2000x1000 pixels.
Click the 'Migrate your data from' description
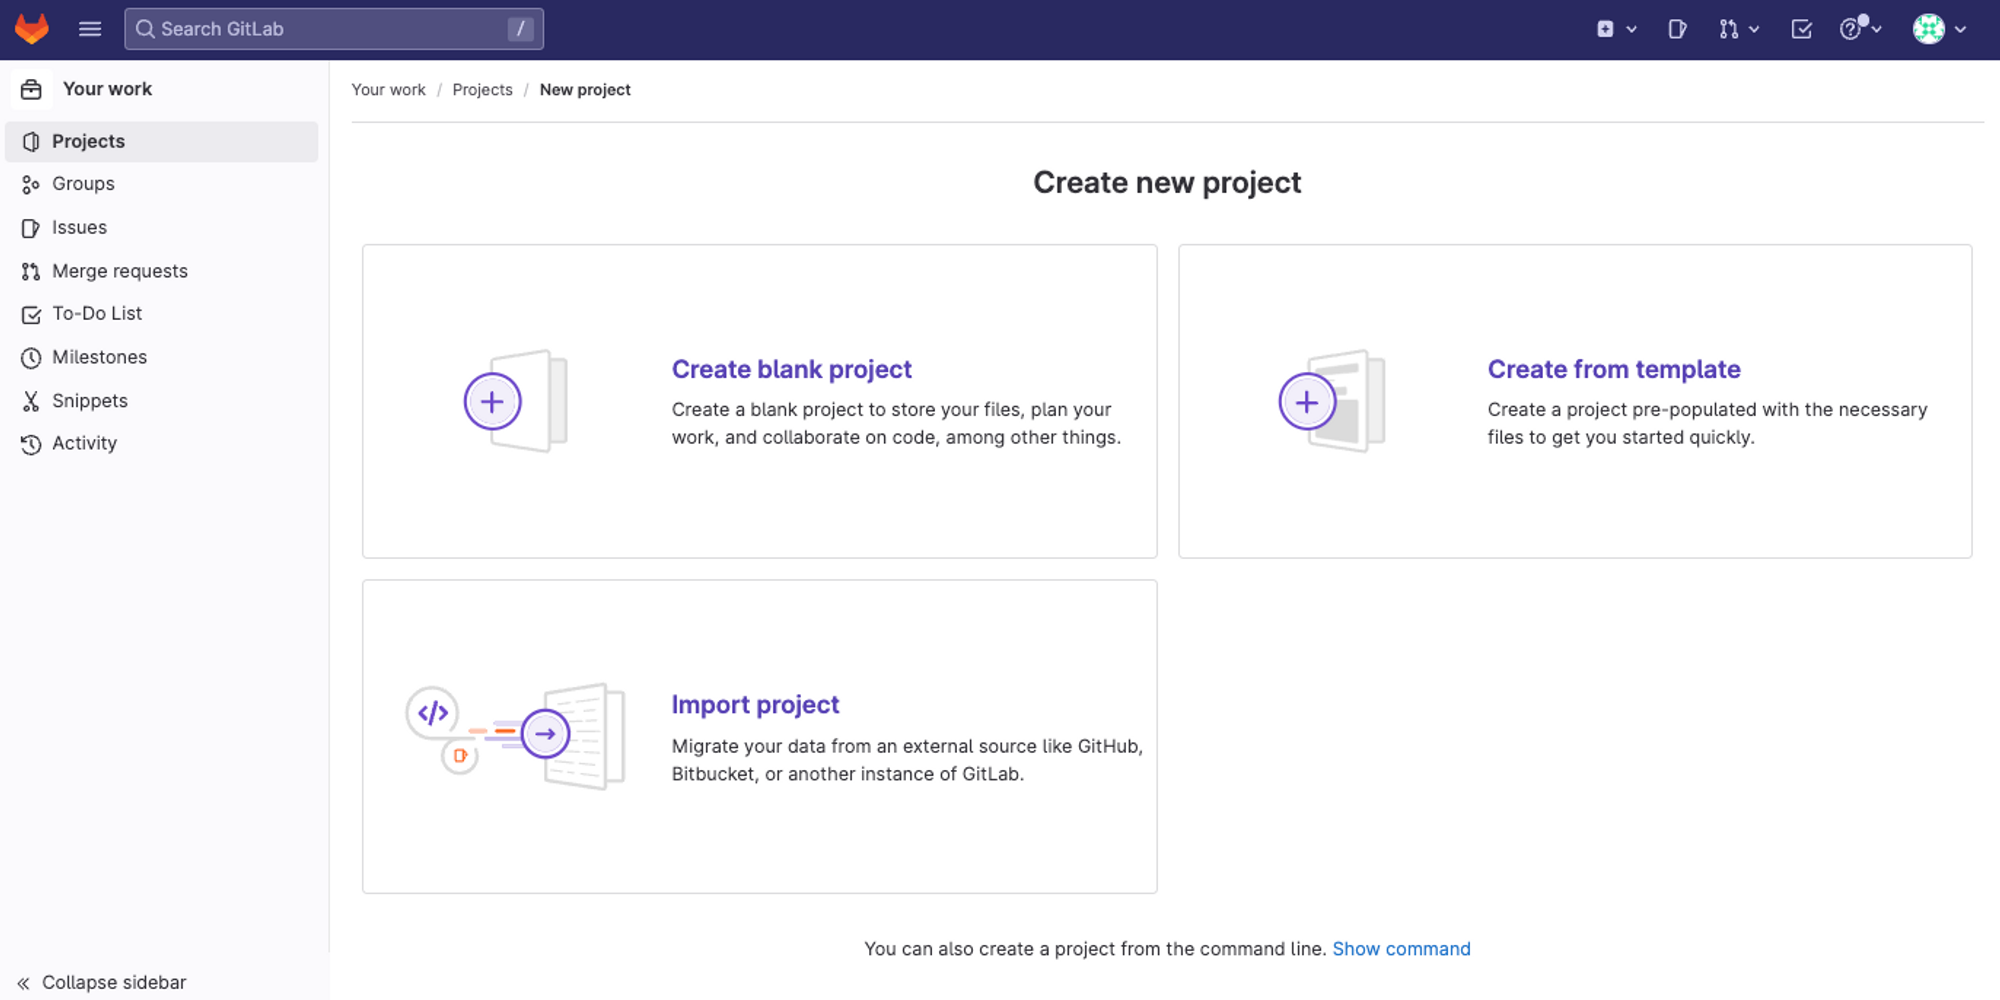(907, 760)
